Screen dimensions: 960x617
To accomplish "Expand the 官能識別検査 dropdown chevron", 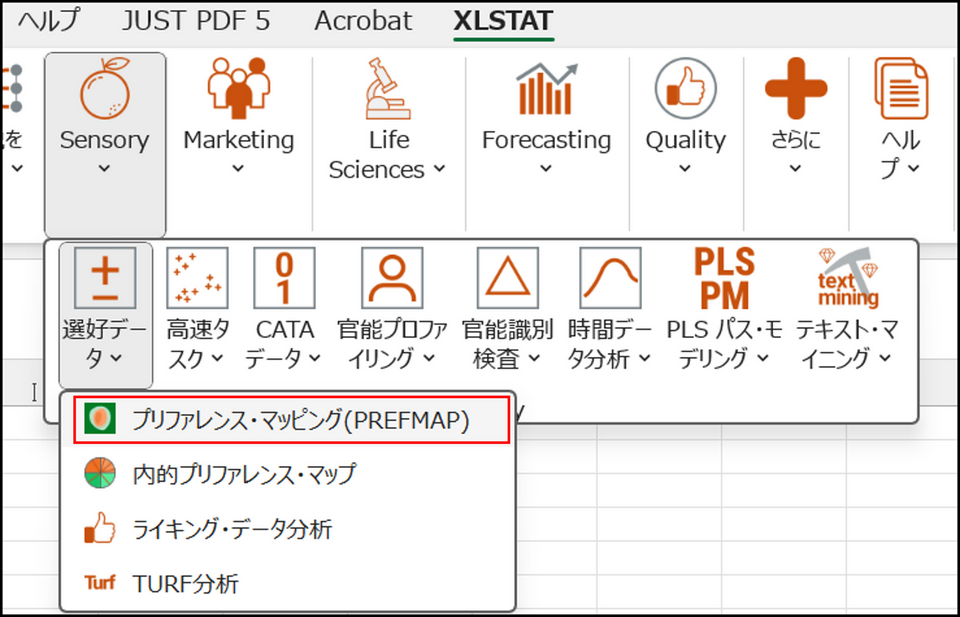I will pyautogui.click(x=534, y=358).
